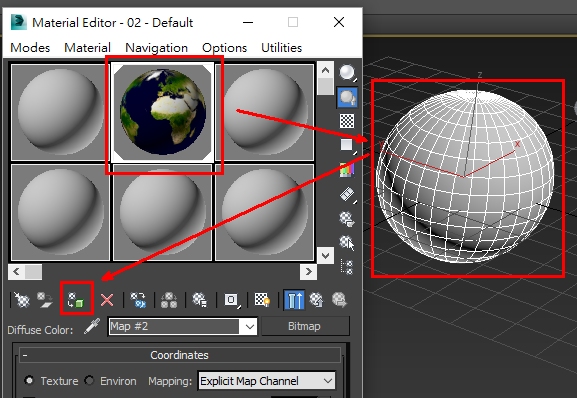Toggle the checkered Background button
This screenshot has width=577, height=398.
347,121
